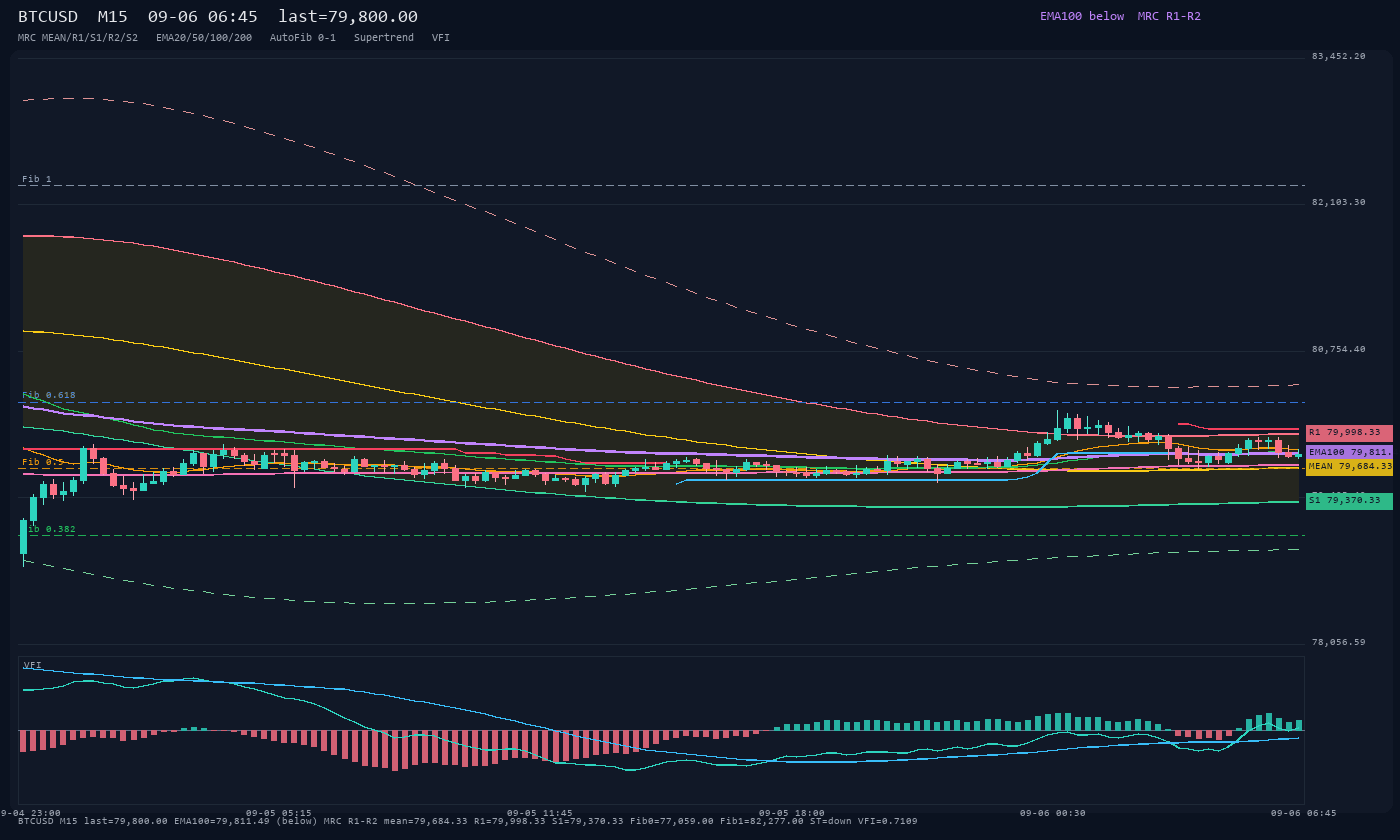
Task: Click the 83,452.20 price axis label
Action: tap(1338, 56)
